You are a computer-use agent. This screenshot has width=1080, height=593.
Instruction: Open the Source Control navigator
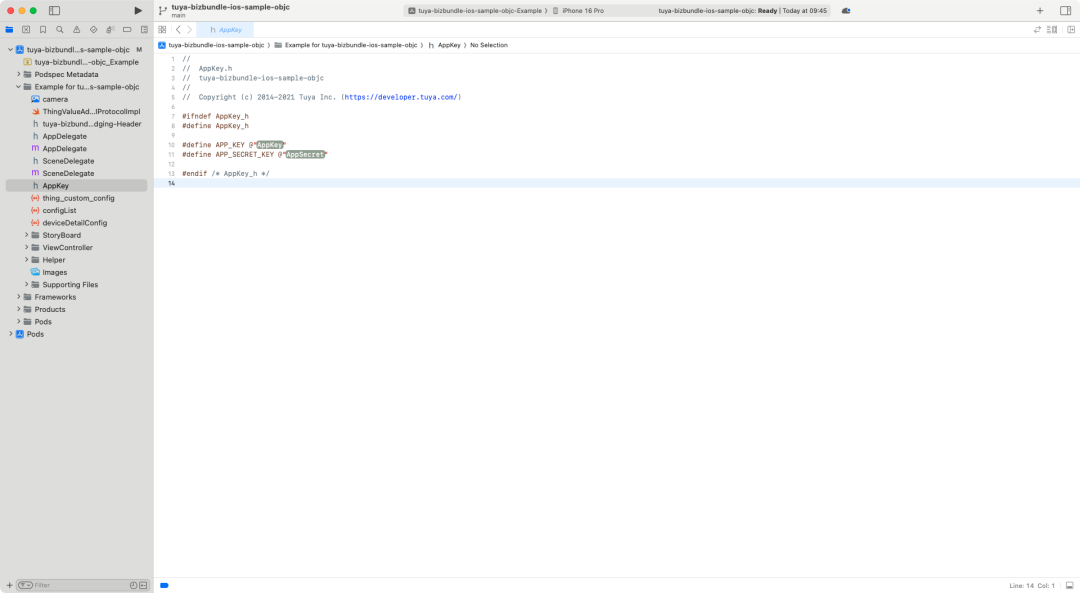point(26,30)
